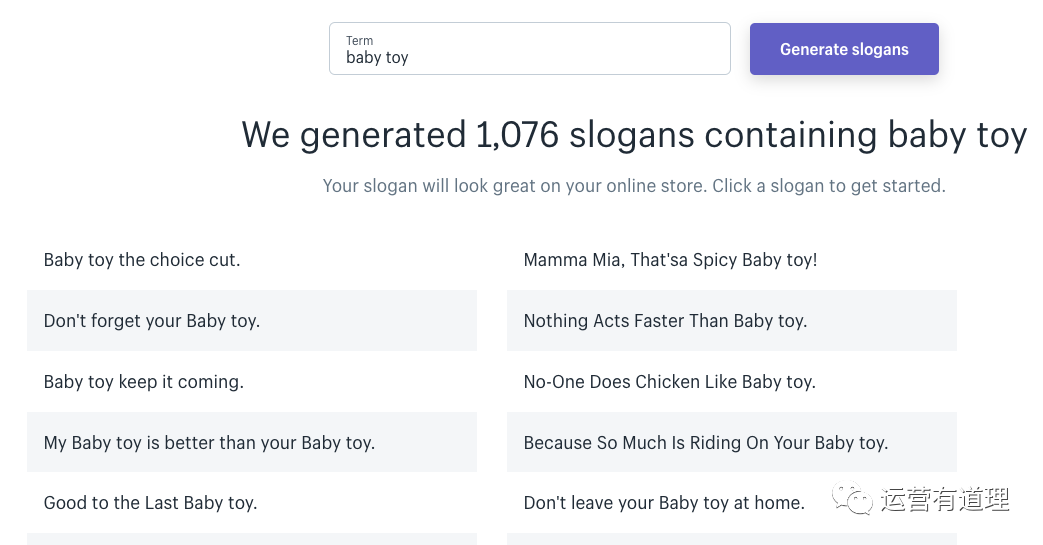Screen dimensions: 1043x545
Task: Pick 'My Baby toy is better' slogan
Action: (252, 443)
